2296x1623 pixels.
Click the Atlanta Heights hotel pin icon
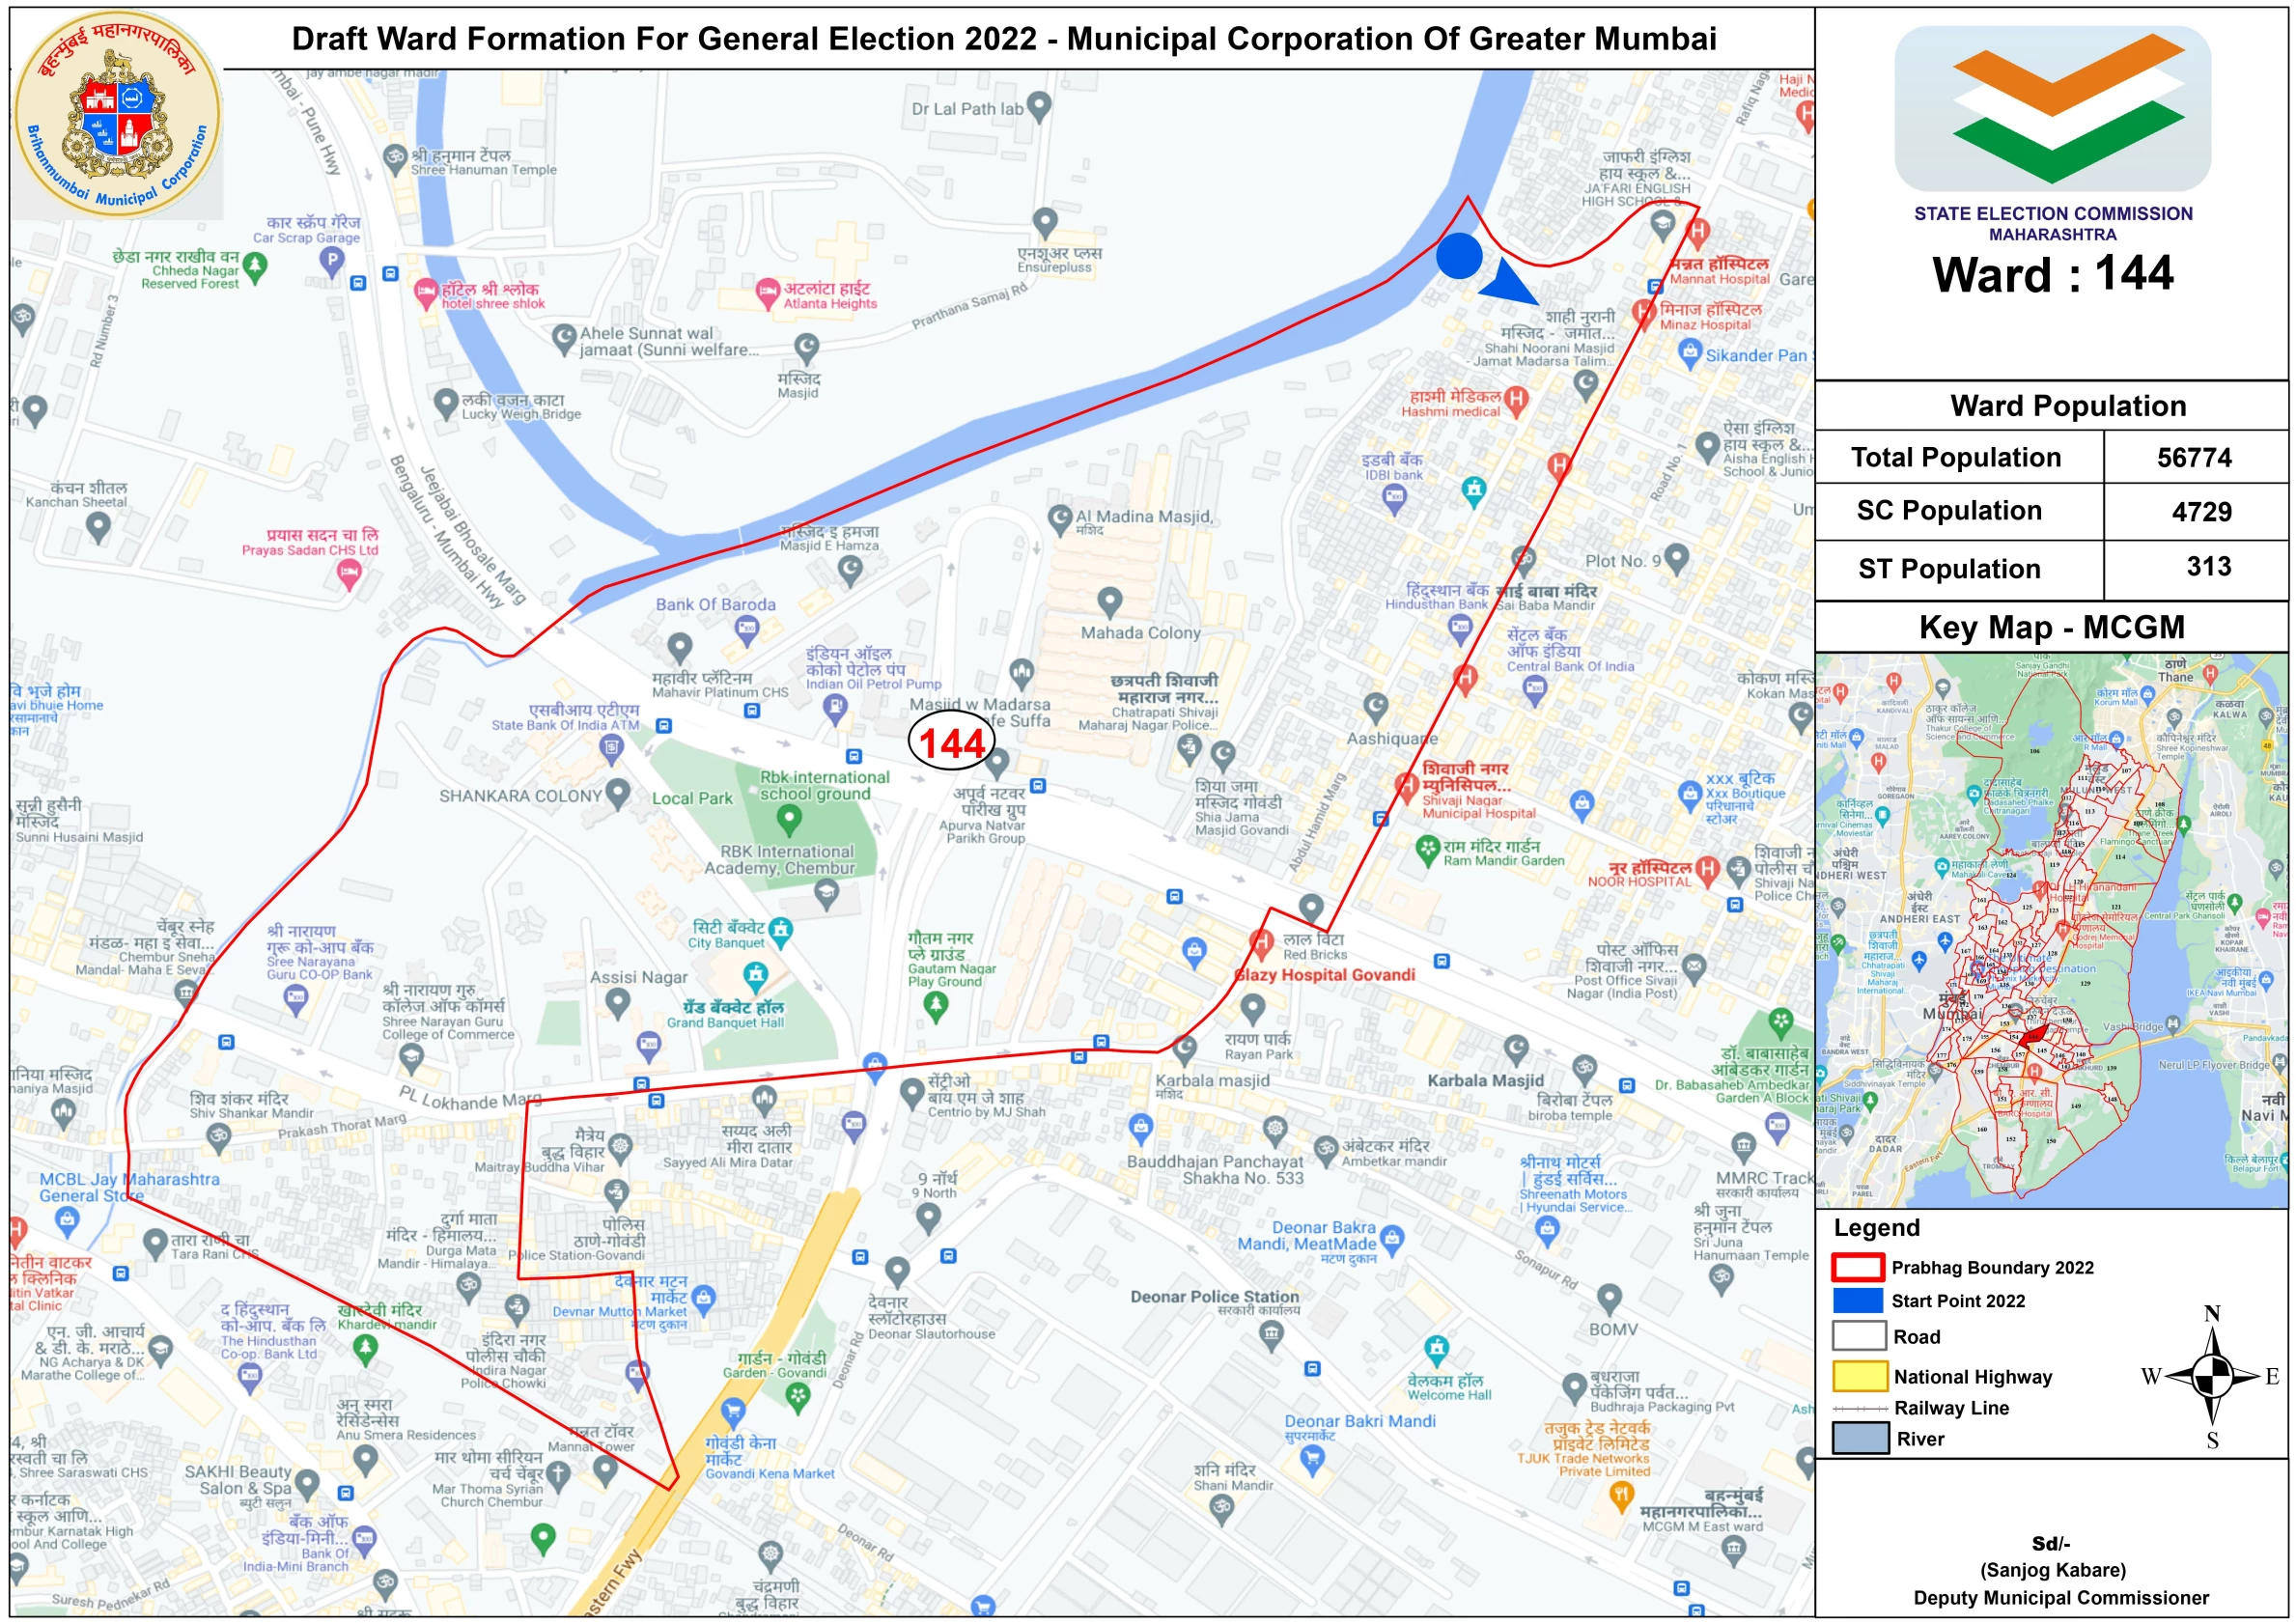(x=767, y=291)
